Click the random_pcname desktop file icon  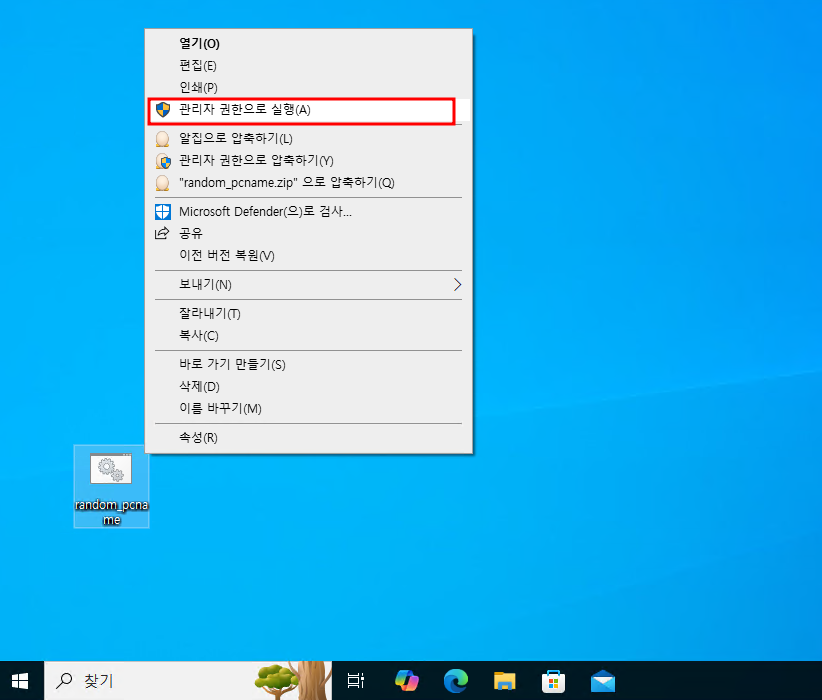111,472
